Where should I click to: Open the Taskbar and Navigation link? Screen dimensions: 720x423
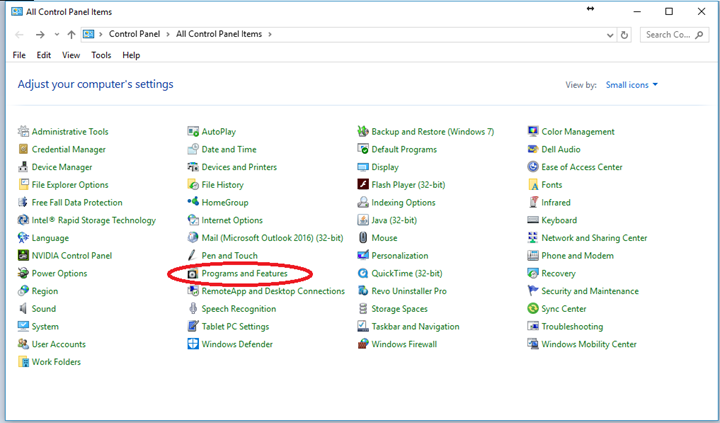(x=415, y=327)
